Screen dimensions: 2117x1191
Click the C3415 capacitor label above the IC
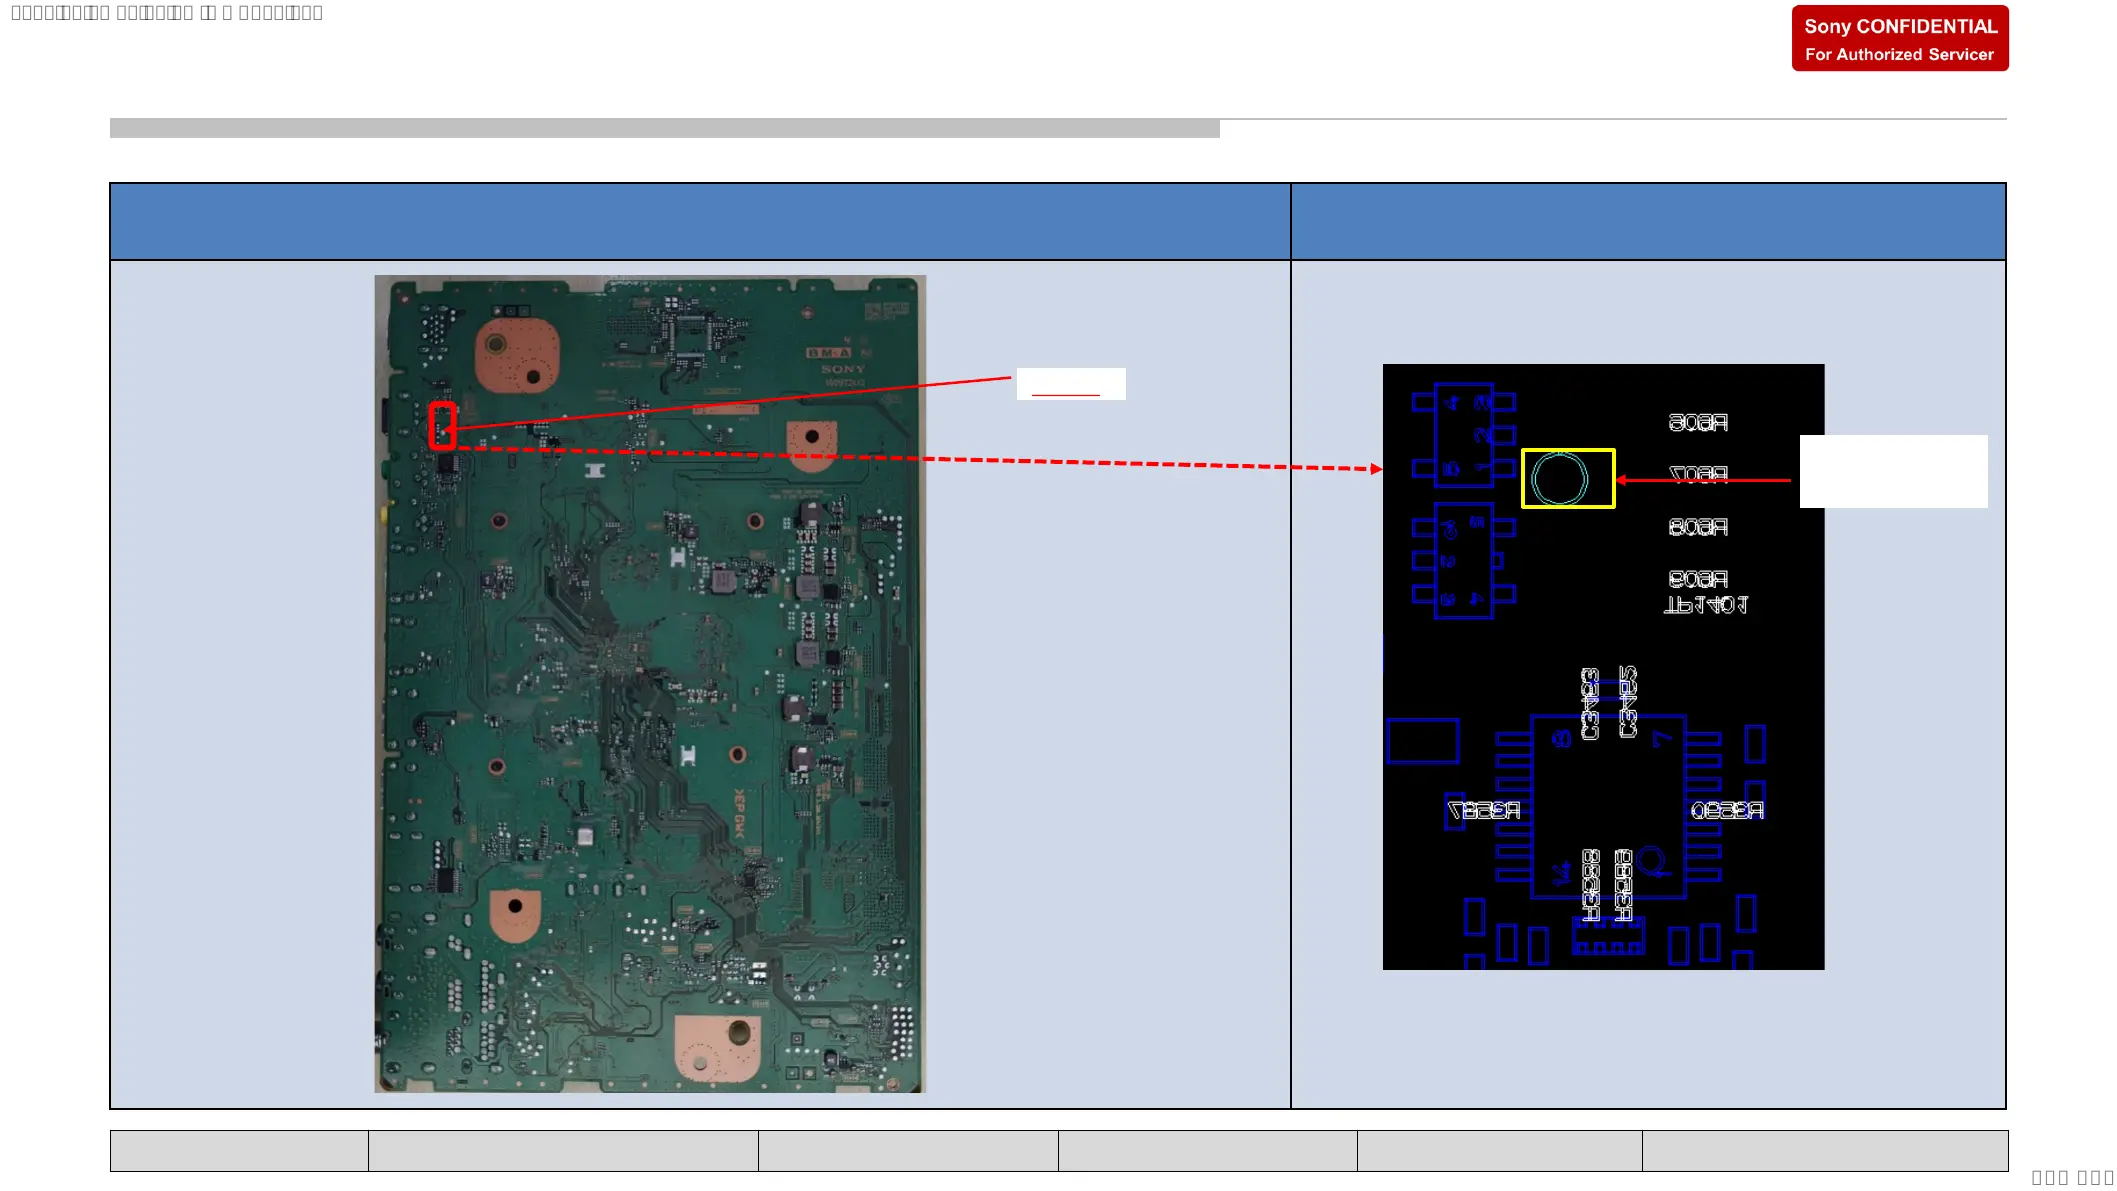(x=1628, y=702)
